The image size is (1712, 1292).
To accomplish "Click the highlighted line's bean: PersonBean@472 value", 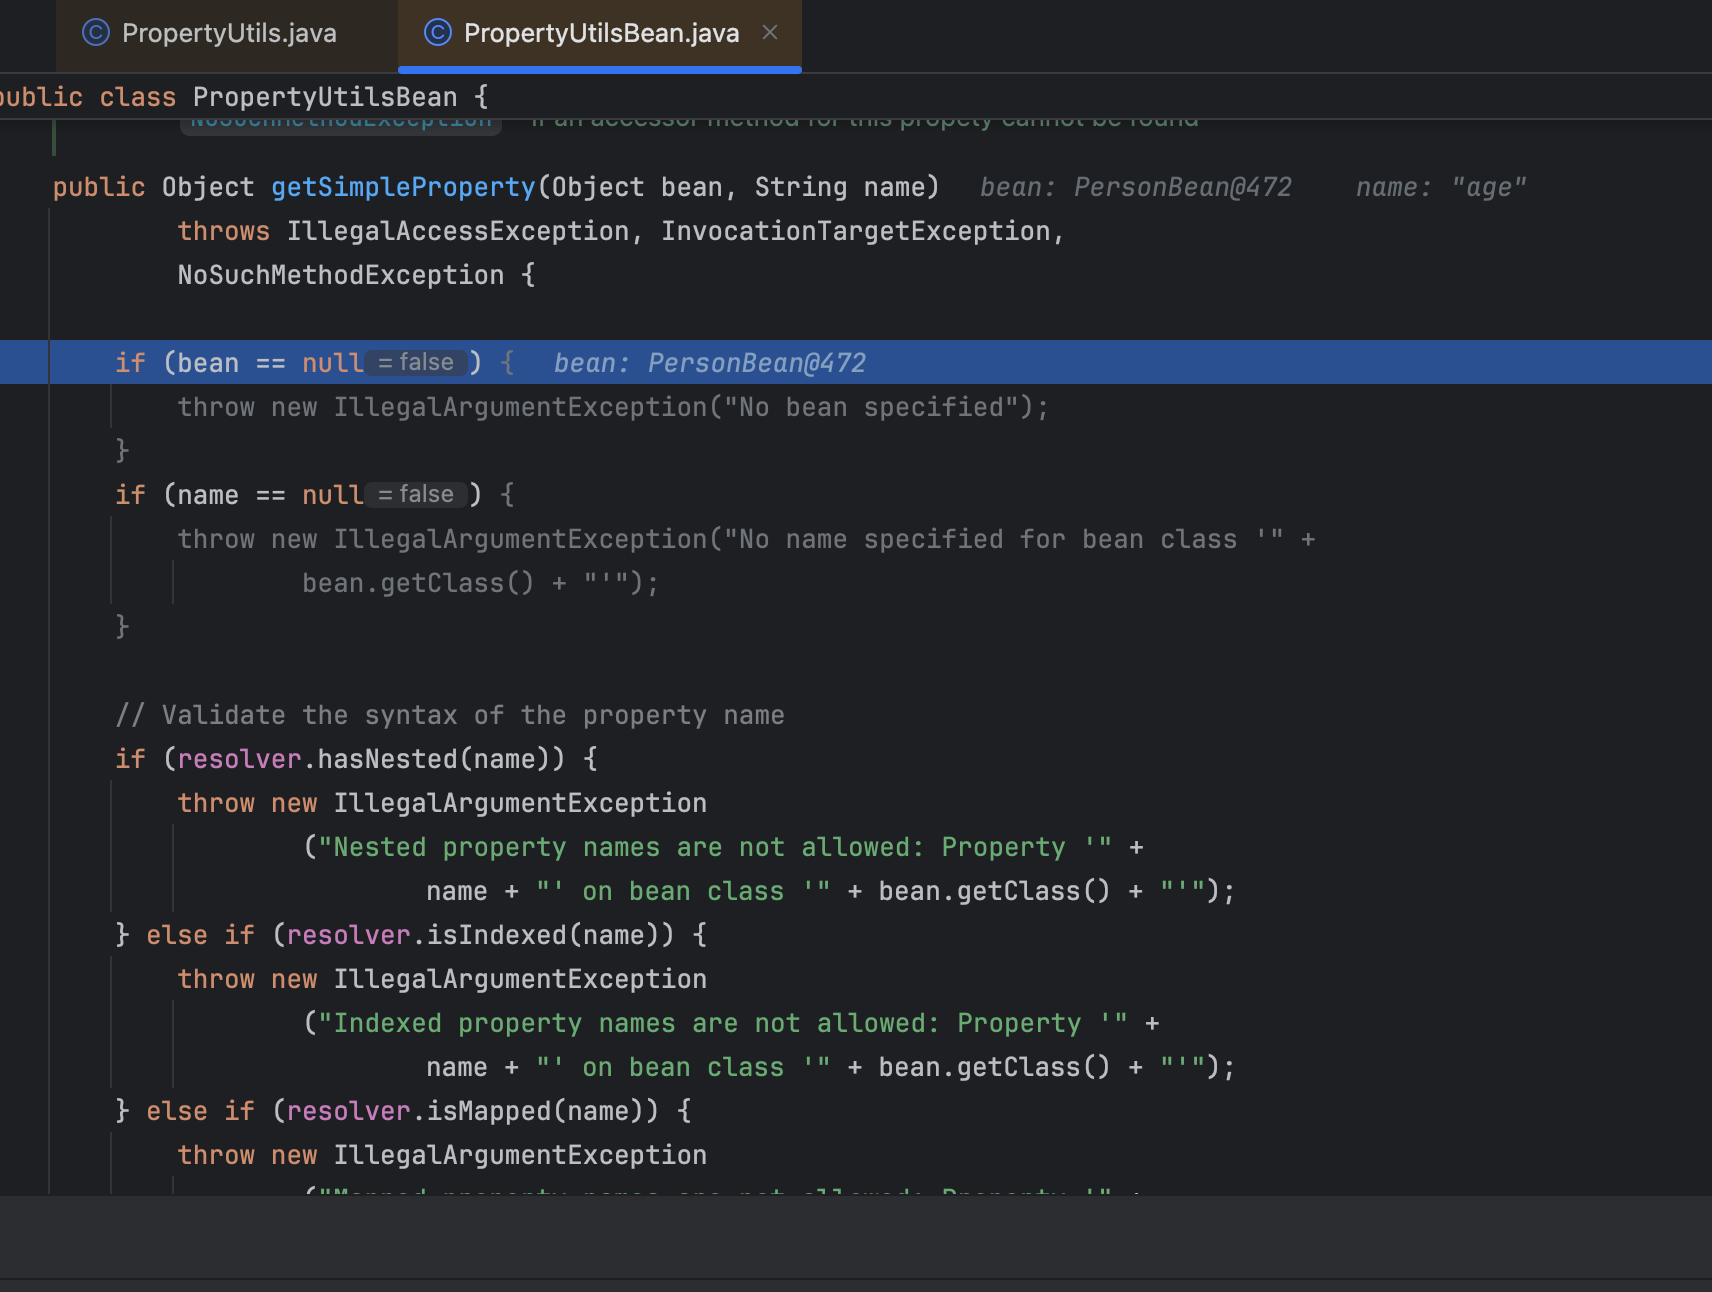I will [x=710, y=363].
